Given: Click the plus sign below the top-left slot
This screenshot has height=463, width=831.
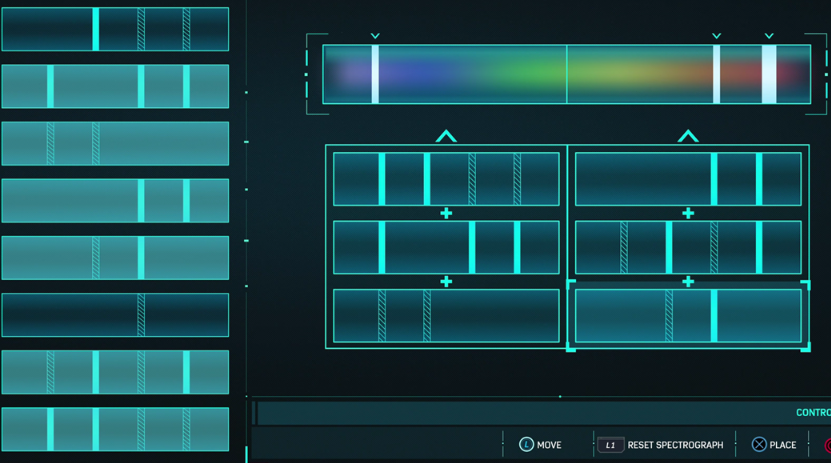Looking at the screenshot, I should tap(446, 213).
